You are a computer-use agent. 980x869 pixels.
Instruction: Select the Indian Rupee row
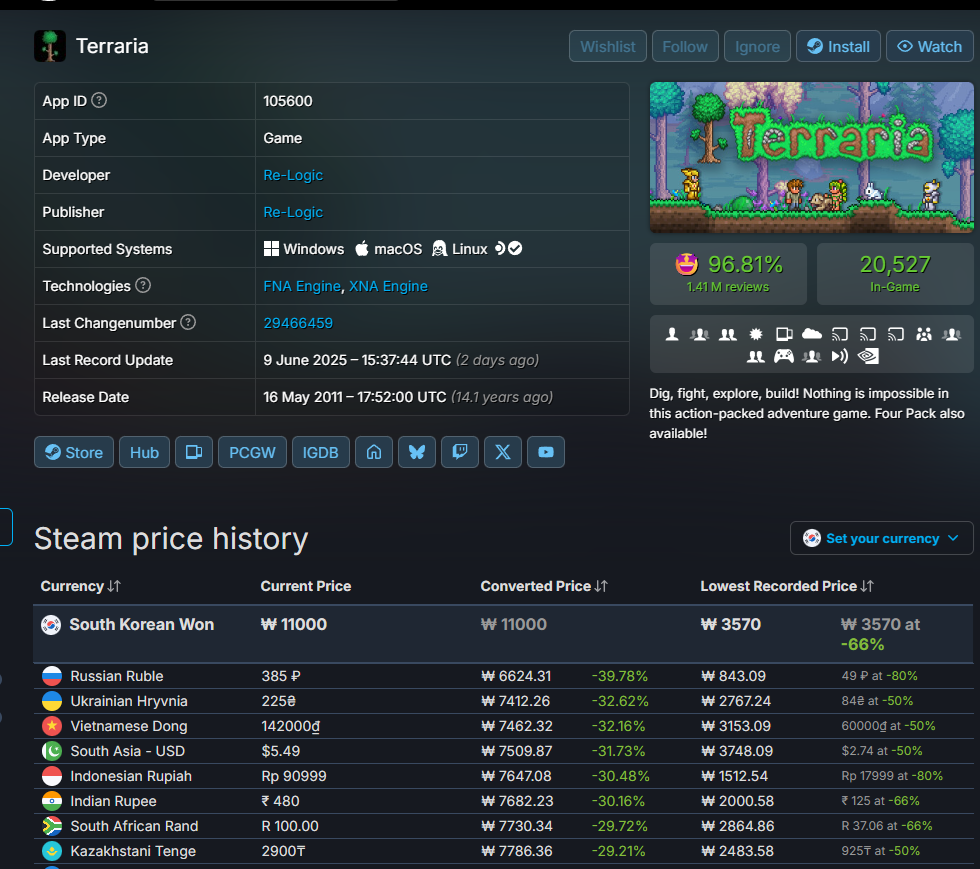pyautogui.click(x=503, y=801)
